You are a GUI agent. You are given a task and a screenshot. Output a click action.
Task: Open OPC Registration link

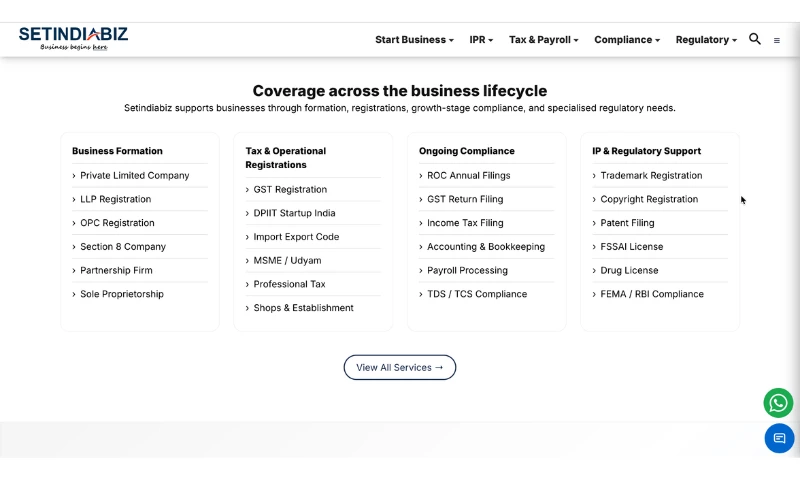(117, 223)
